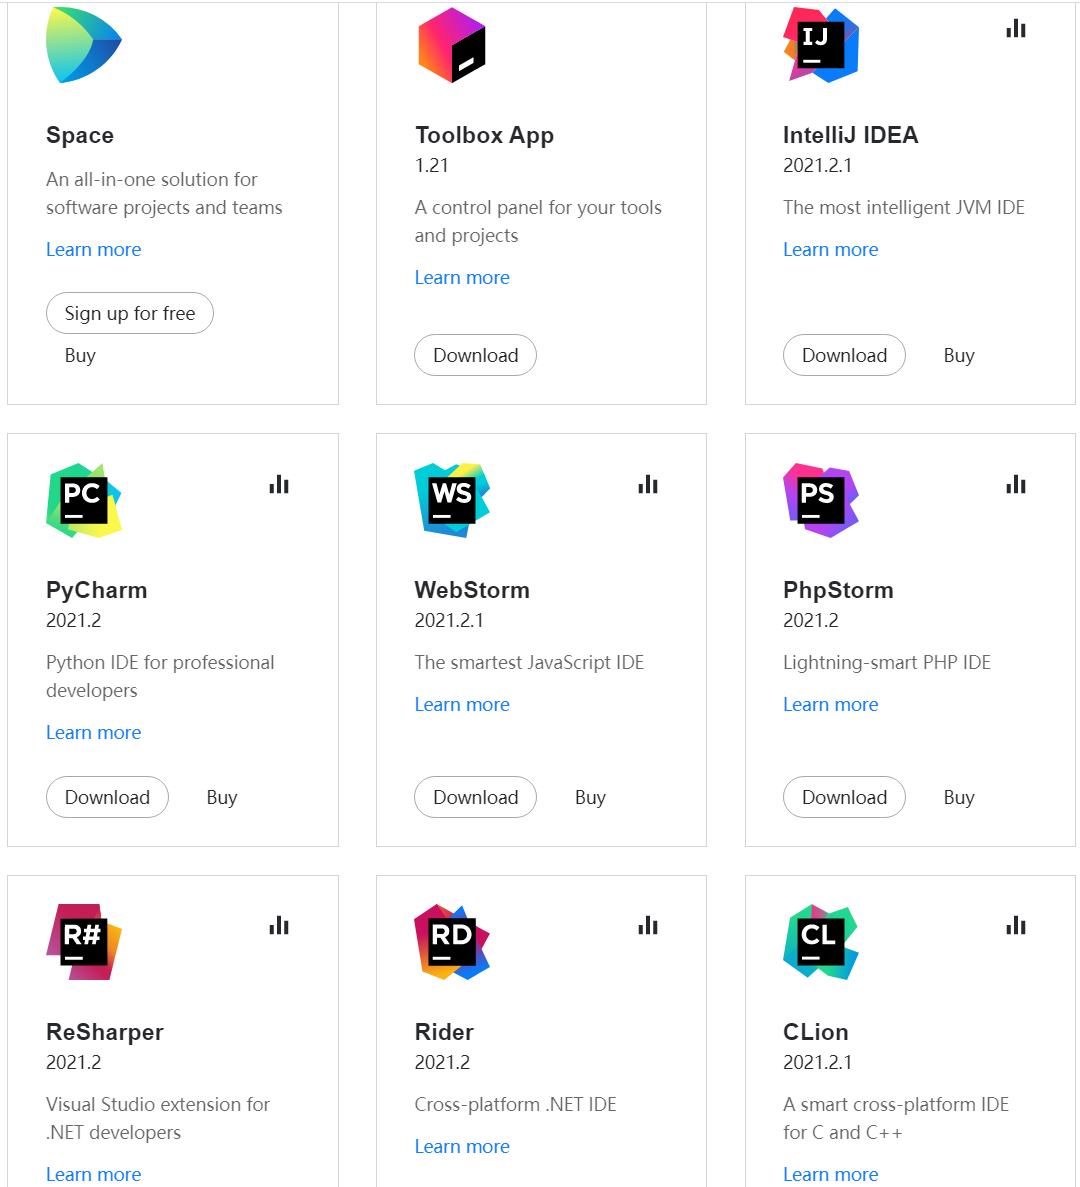Click the CLion CL logo
Viewport: 1080px width, 1187px height.
(821, 942)
